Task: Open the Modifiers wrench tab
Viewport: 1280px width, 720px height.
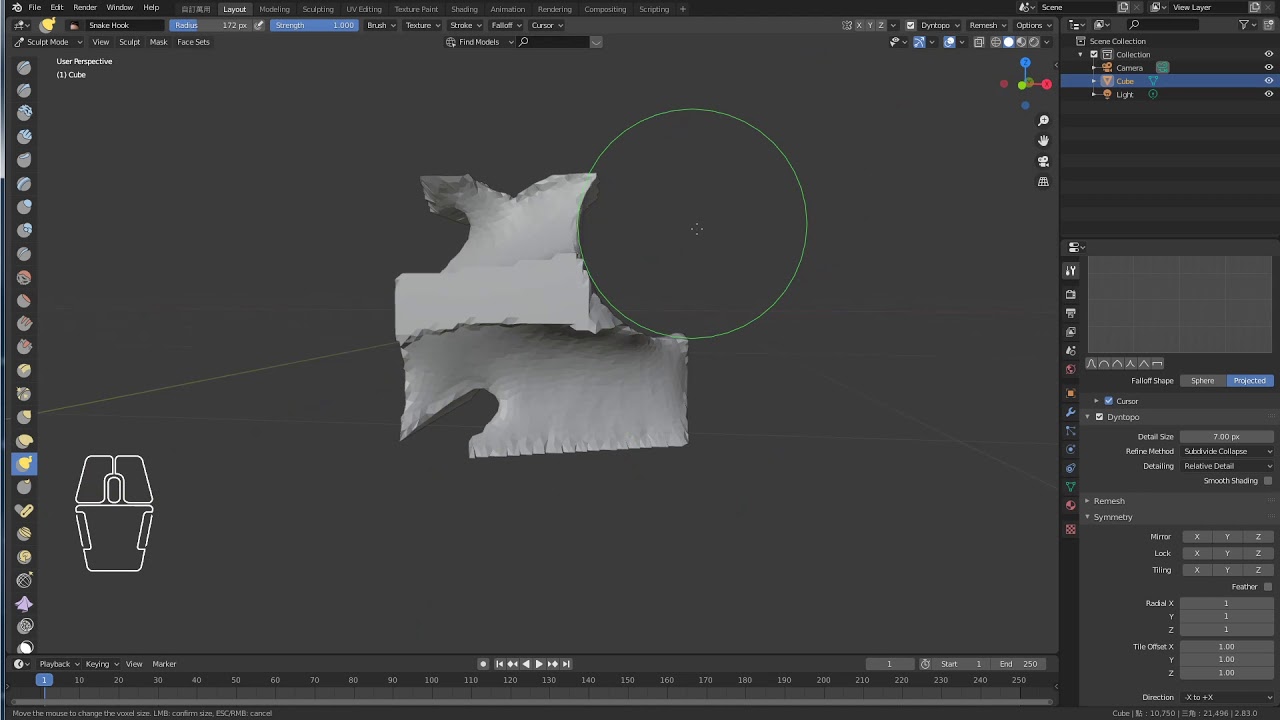Action: coord(1070,412)
